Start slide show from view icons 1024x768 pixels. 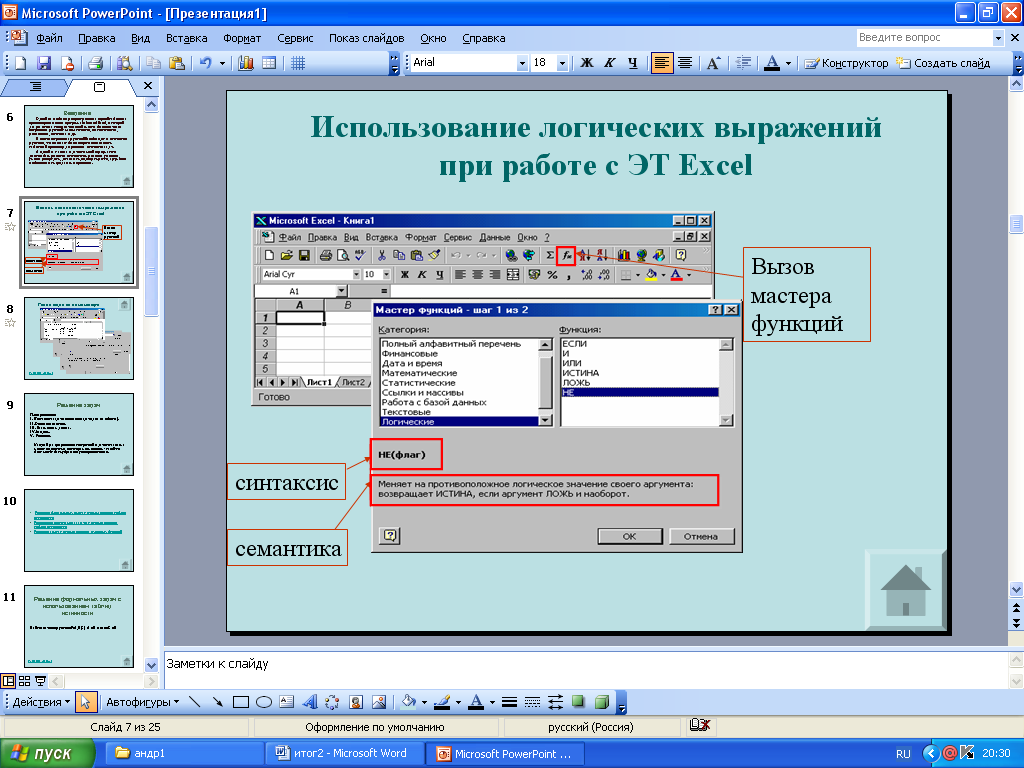[x=40, y=681]
